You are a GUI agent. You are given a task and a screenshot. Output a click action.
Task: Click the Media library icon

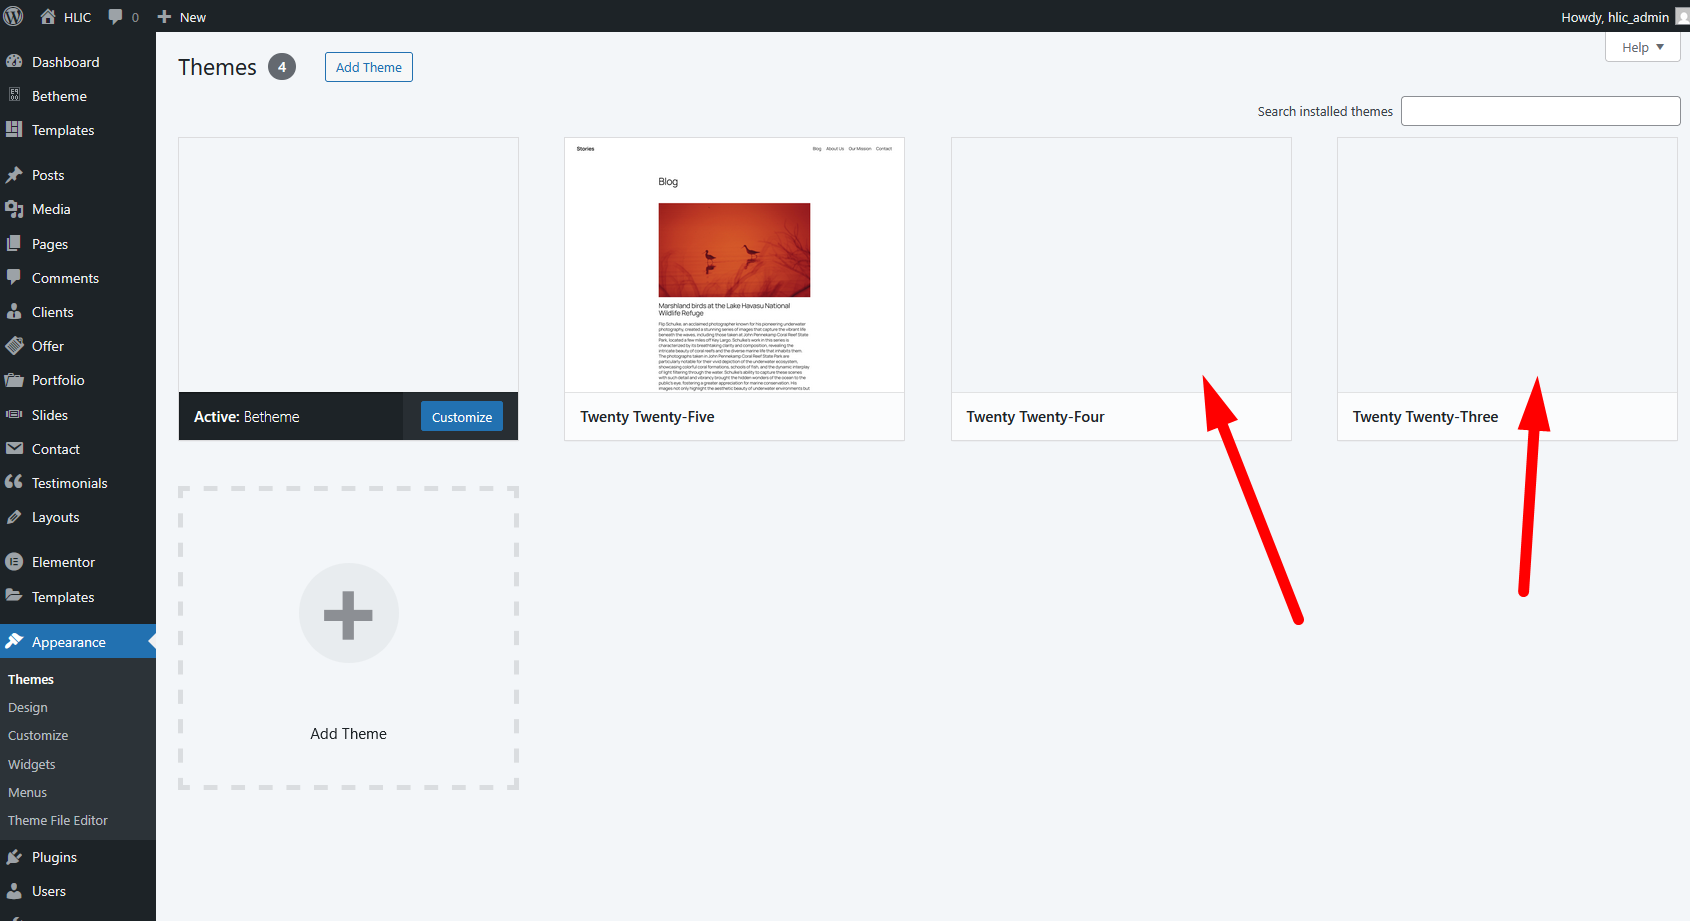point(14,209)
